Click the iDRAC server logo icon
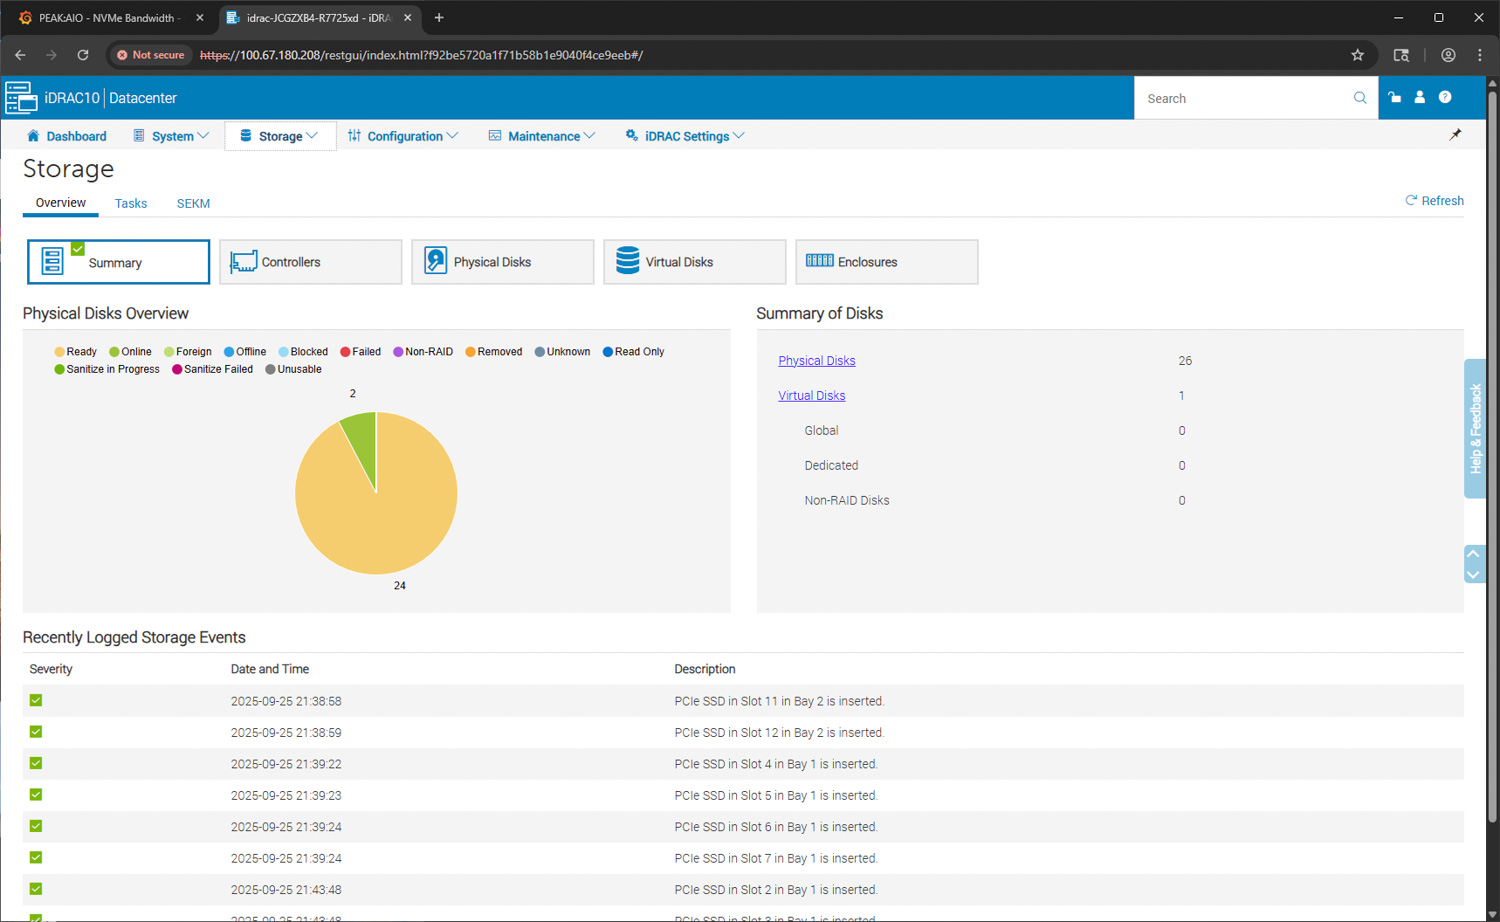The image size is (1500, 922). (x=21, y=98)
